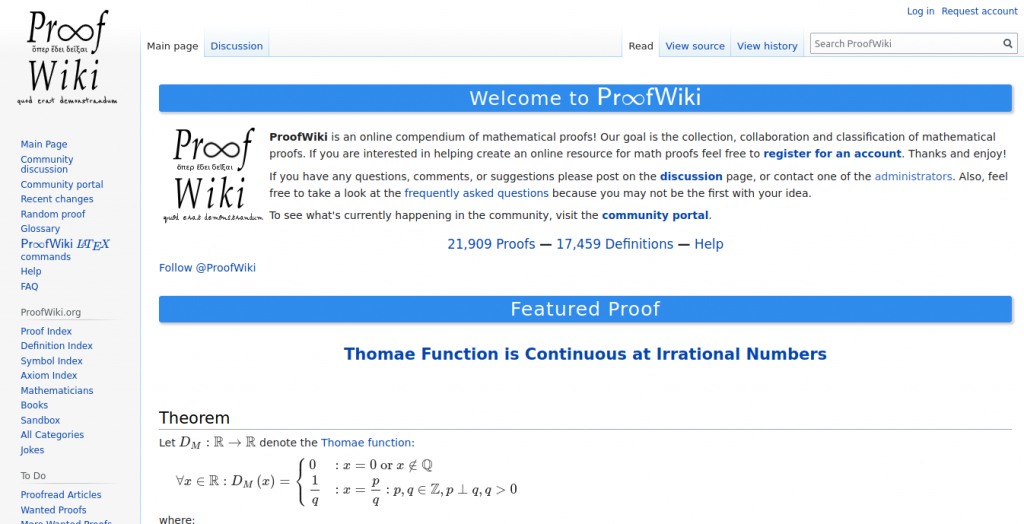Click the Theorem section heading

click(194, 418)
